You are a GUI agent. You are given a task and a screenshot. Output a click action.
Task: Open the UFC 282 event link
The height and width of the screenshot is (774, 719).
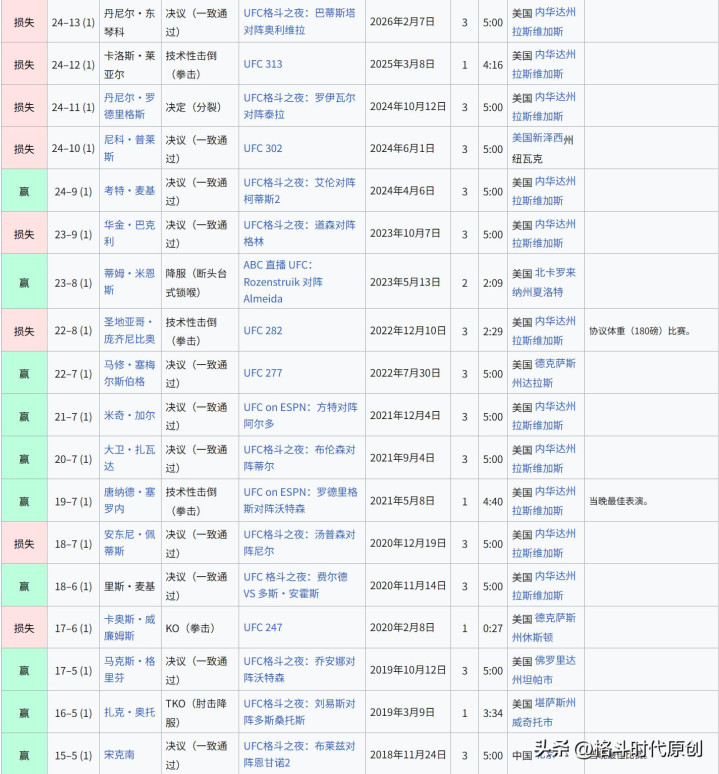pos(263,331)
